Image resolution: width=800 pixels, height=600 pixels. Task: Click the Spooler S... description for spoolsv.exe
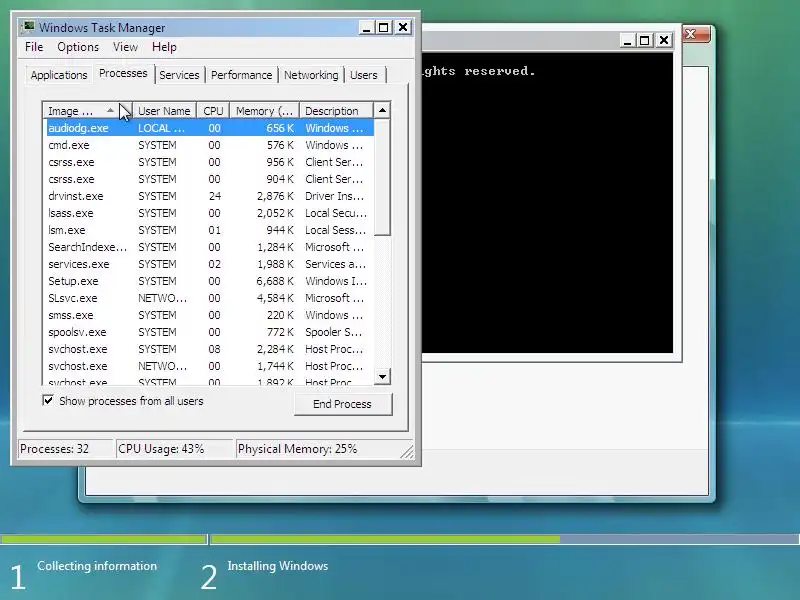(334, 332)
